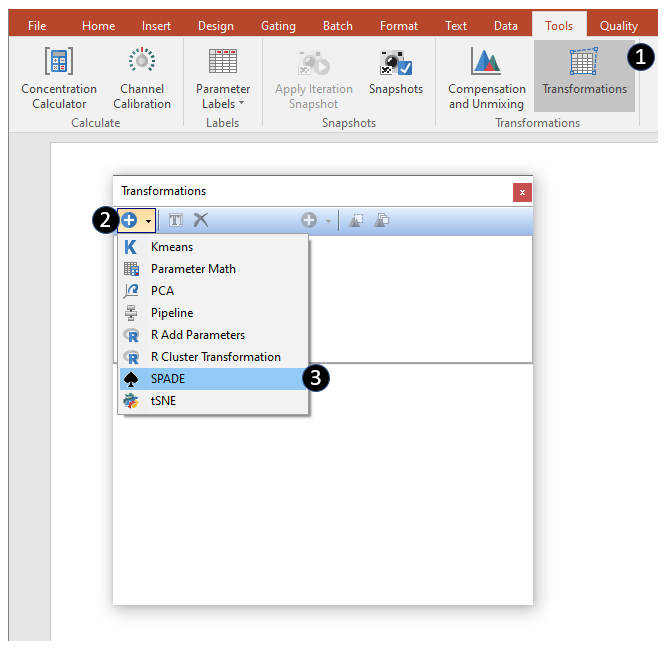The width and height of the screenshot is (669, 652).
Task: Choose R Cluster Transformation entry
Action: pyautogui.click(x=215, y=357)
